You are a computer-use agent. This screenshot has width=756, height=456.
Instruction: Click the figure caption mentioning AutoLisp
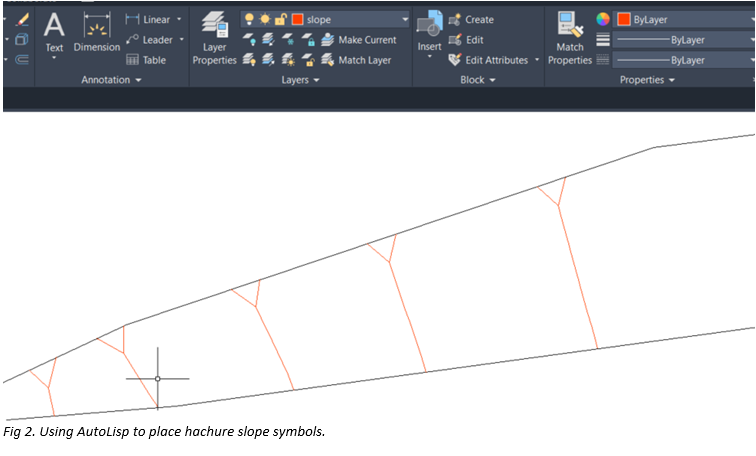pyautogui.click(x=164, y=431)
